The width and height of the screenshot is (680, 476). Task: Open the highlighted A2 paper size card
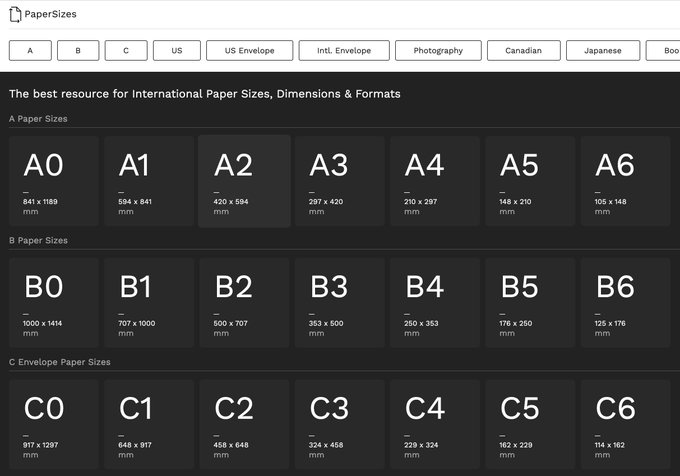pyautogui.click(x=244, y=181)
